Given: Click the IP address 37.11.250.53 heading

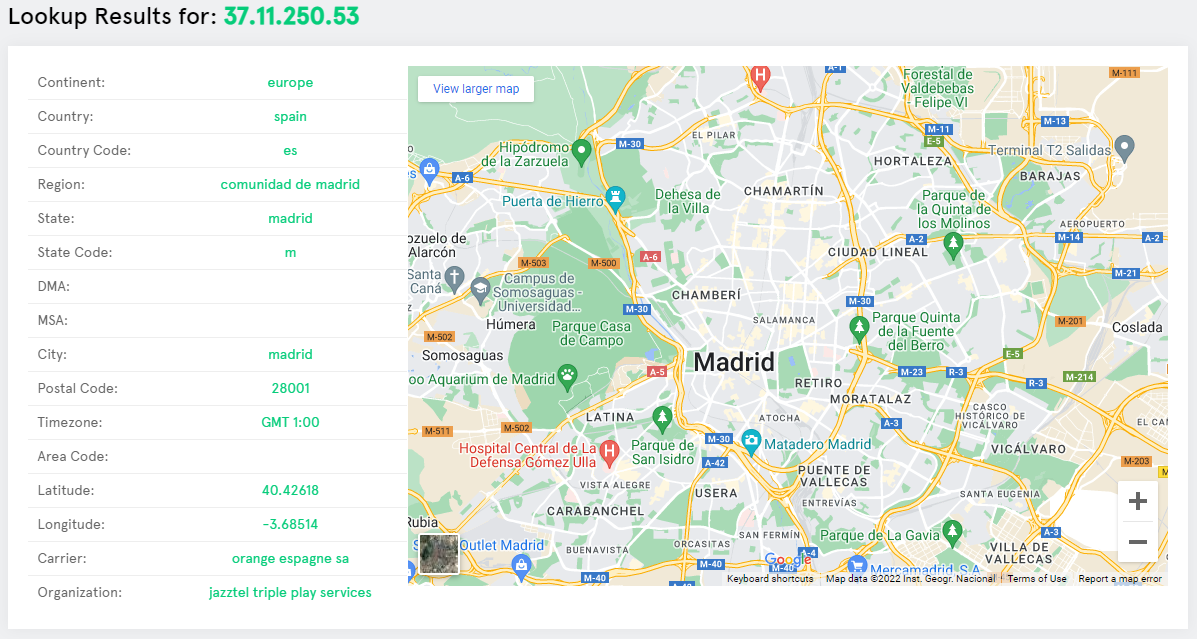Looking at the screenshot, I should tap(292, 16).
